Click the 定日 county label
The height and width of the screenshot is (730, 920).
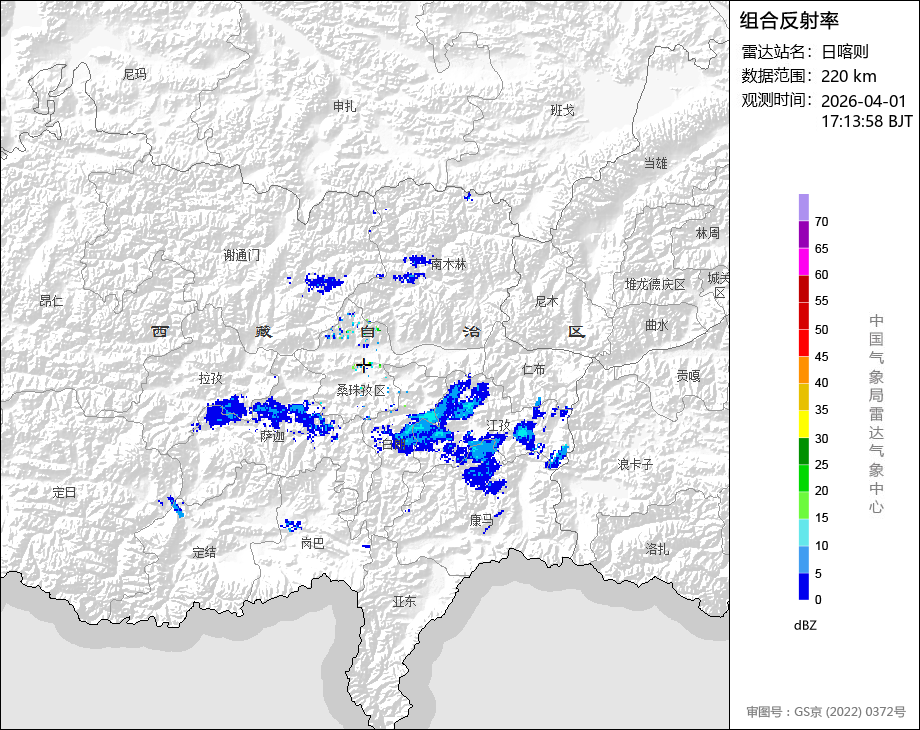pyautogui.click(x=64, y=492)
